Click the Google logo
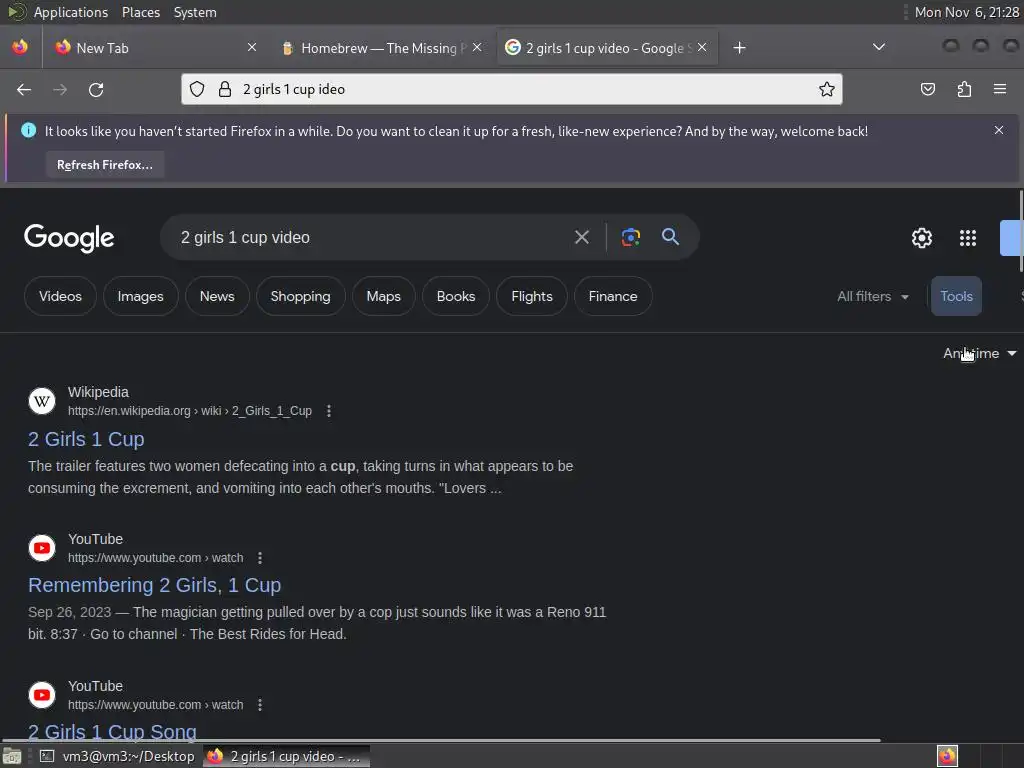This screenshot has width=1024, height=768. pos(69,238)
